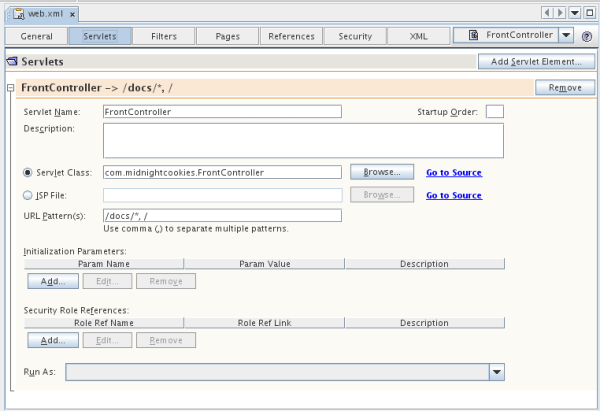Screen dimensions: 600x411
Task: Switch to the XML tab
Action: click(x=419, y=36)
